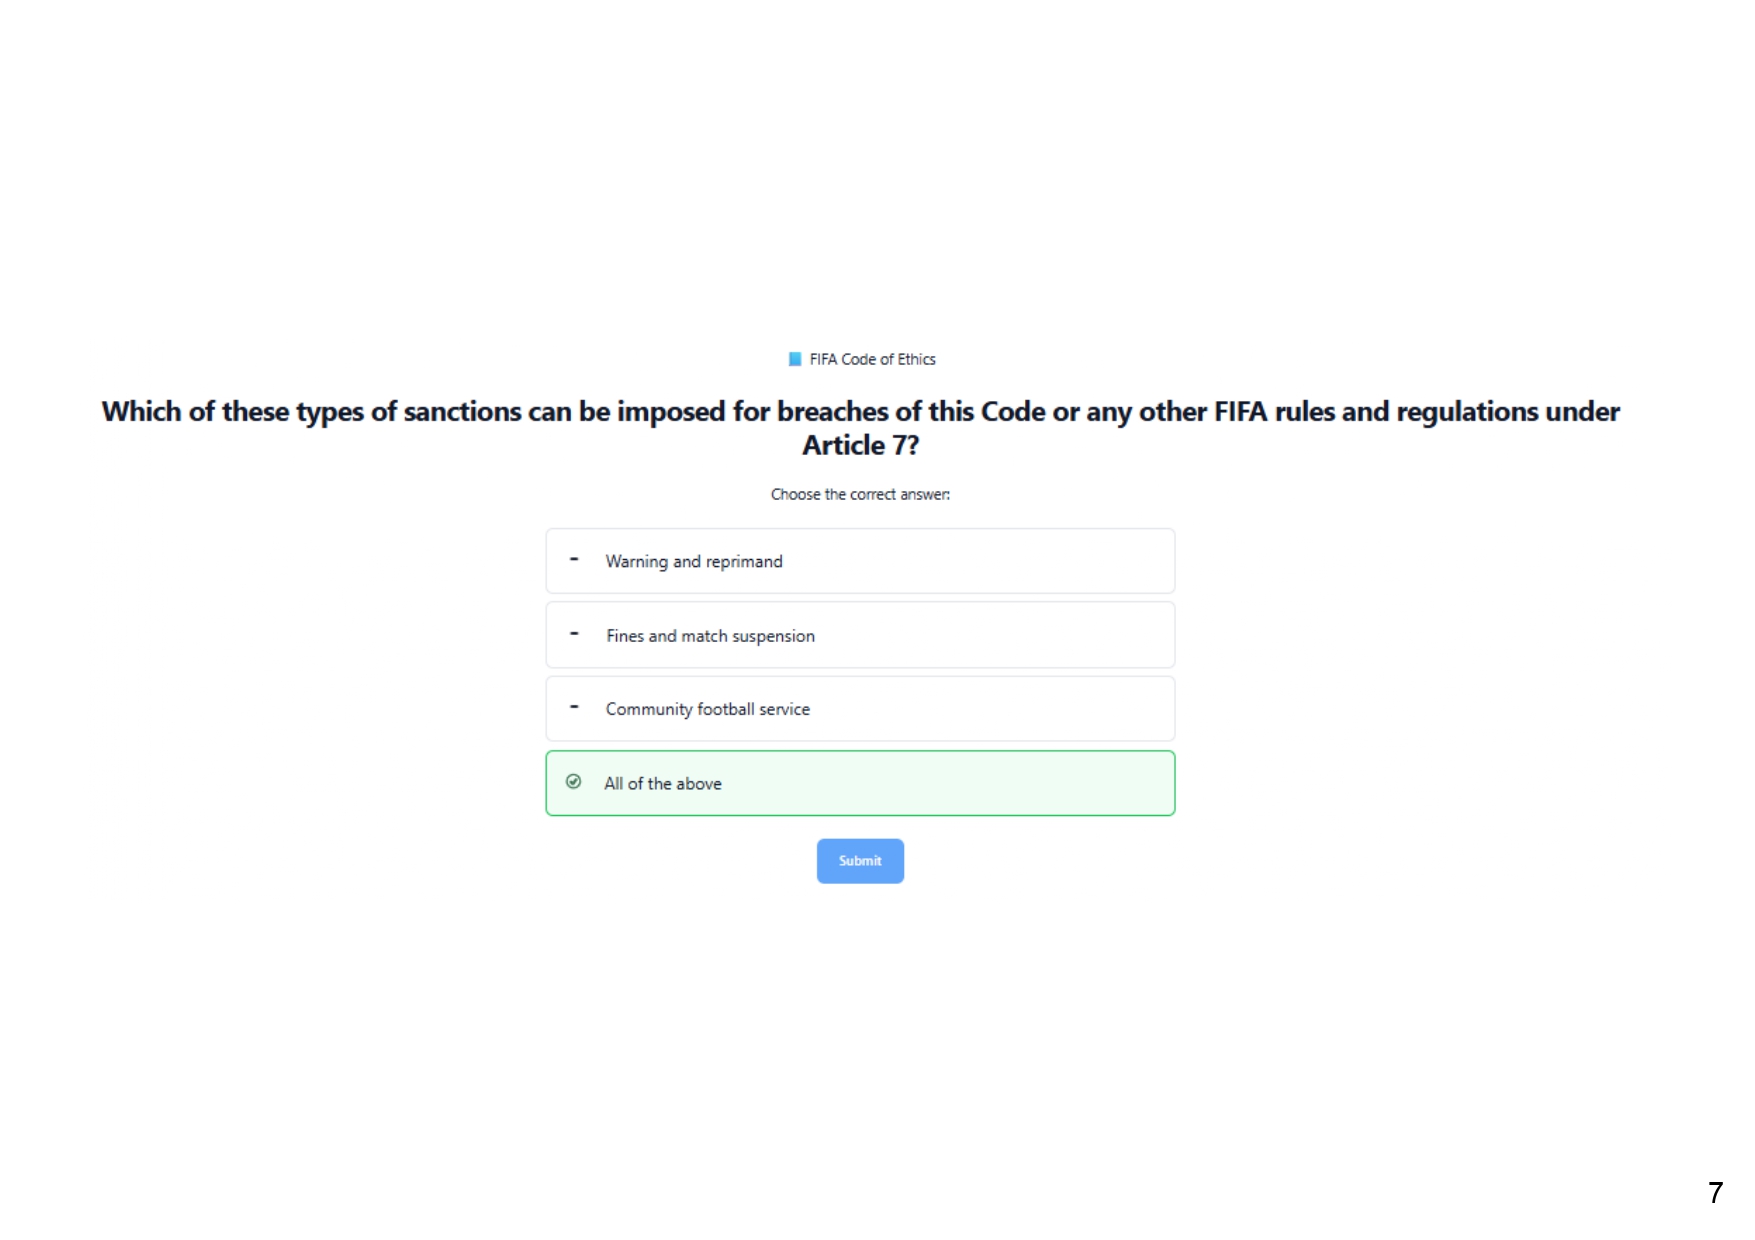Click the dash marker beside Fines and match suspension
The image size is (1755, 1240).
[574, 633]
